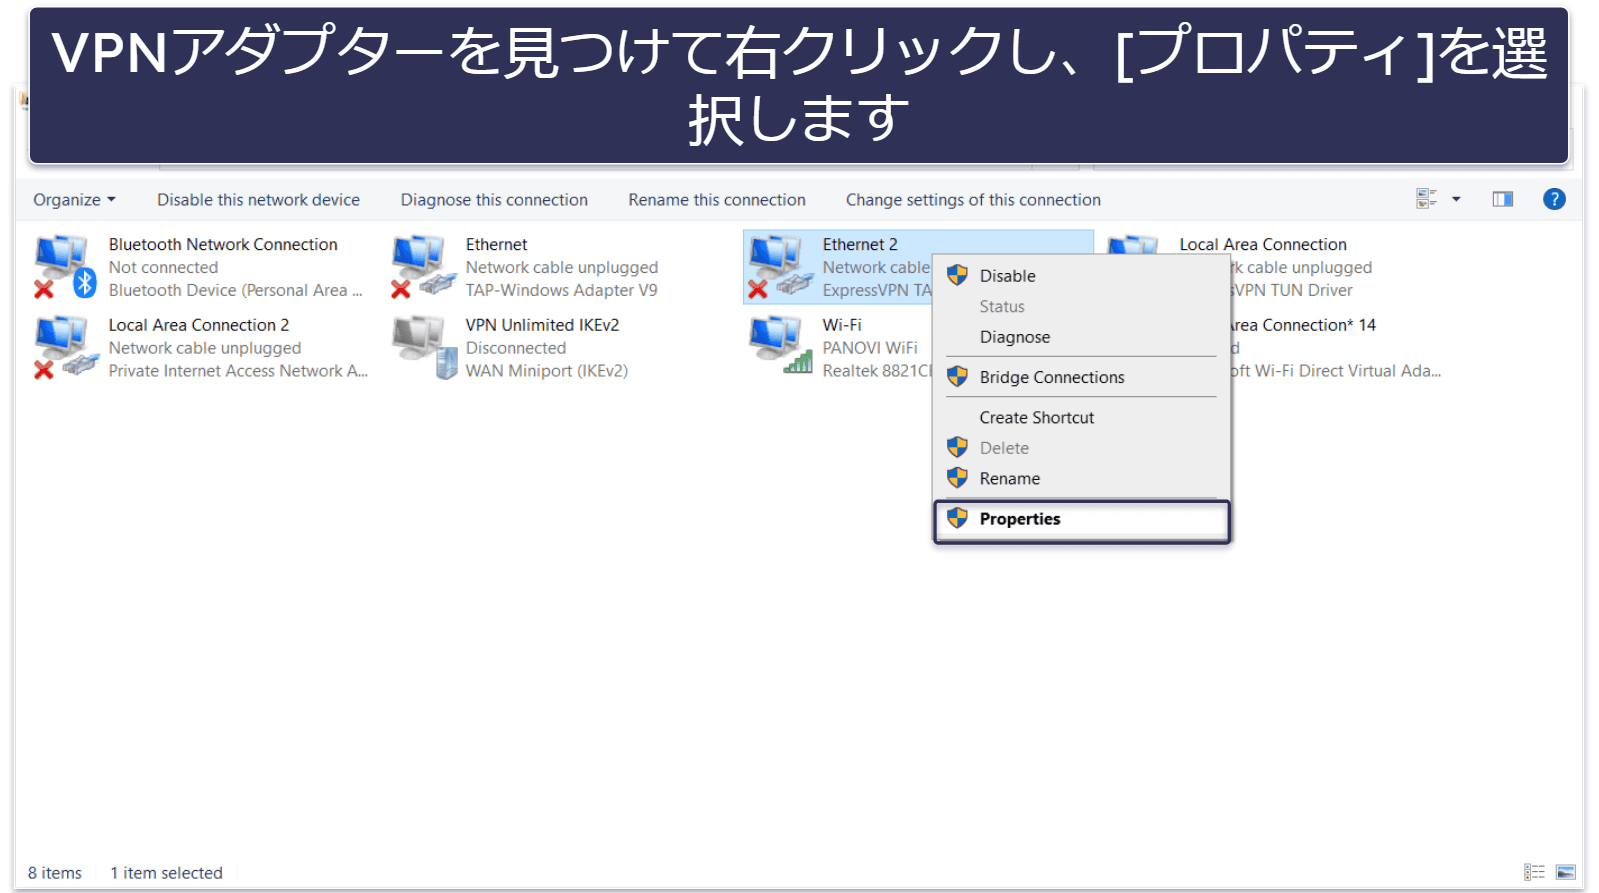1599x893 pixels.
Task: Click the 1 item selected status text
Action: point(166,873)
